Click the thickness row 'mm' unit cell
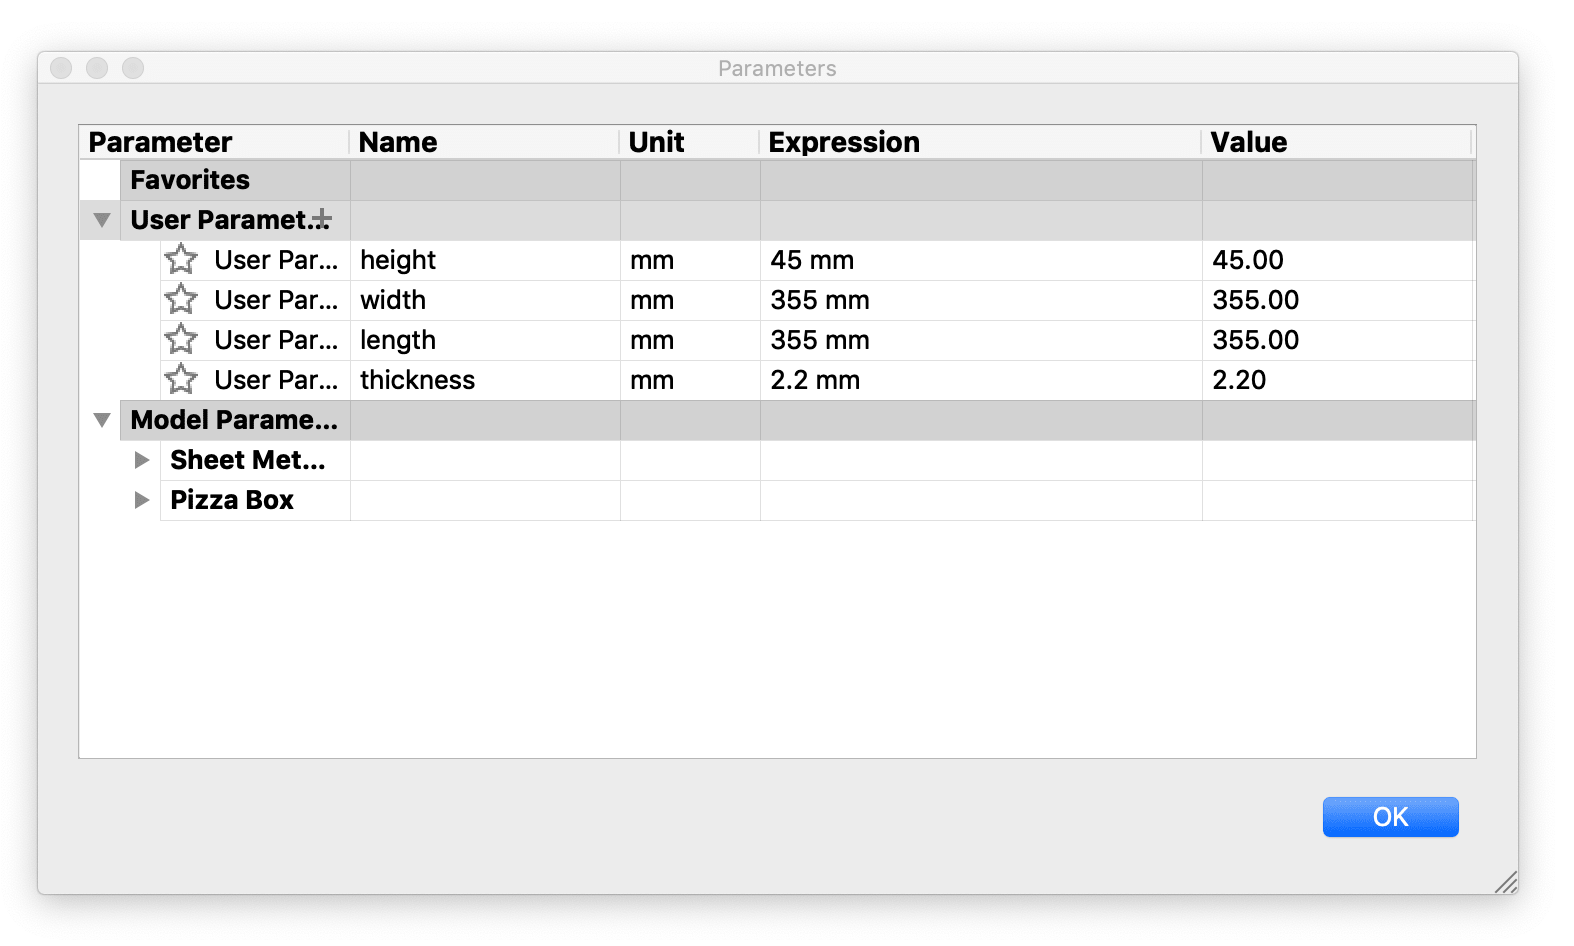Image resolution: width=1574 pixels, height=946 pixels. tap(690, 380)
